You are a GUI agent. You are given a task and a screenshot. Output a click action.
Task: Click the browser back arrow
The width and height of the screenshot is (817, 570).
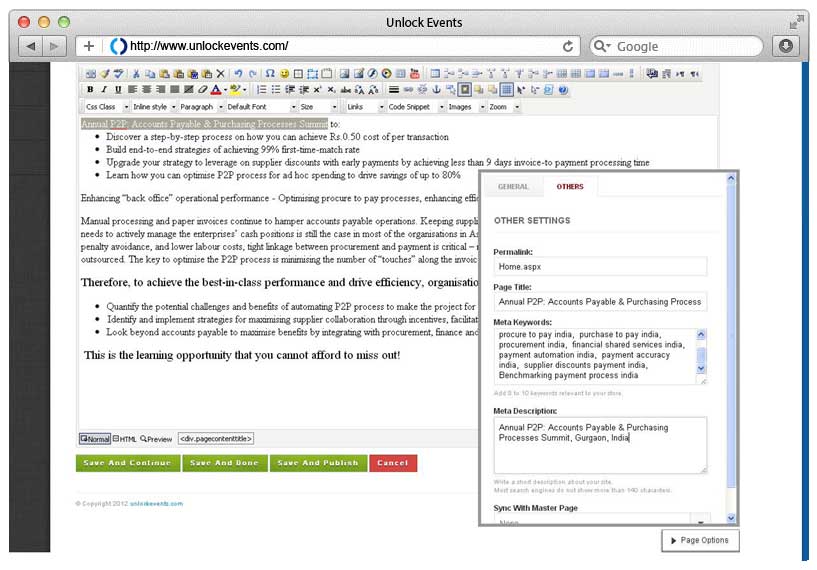coord(31,46)
